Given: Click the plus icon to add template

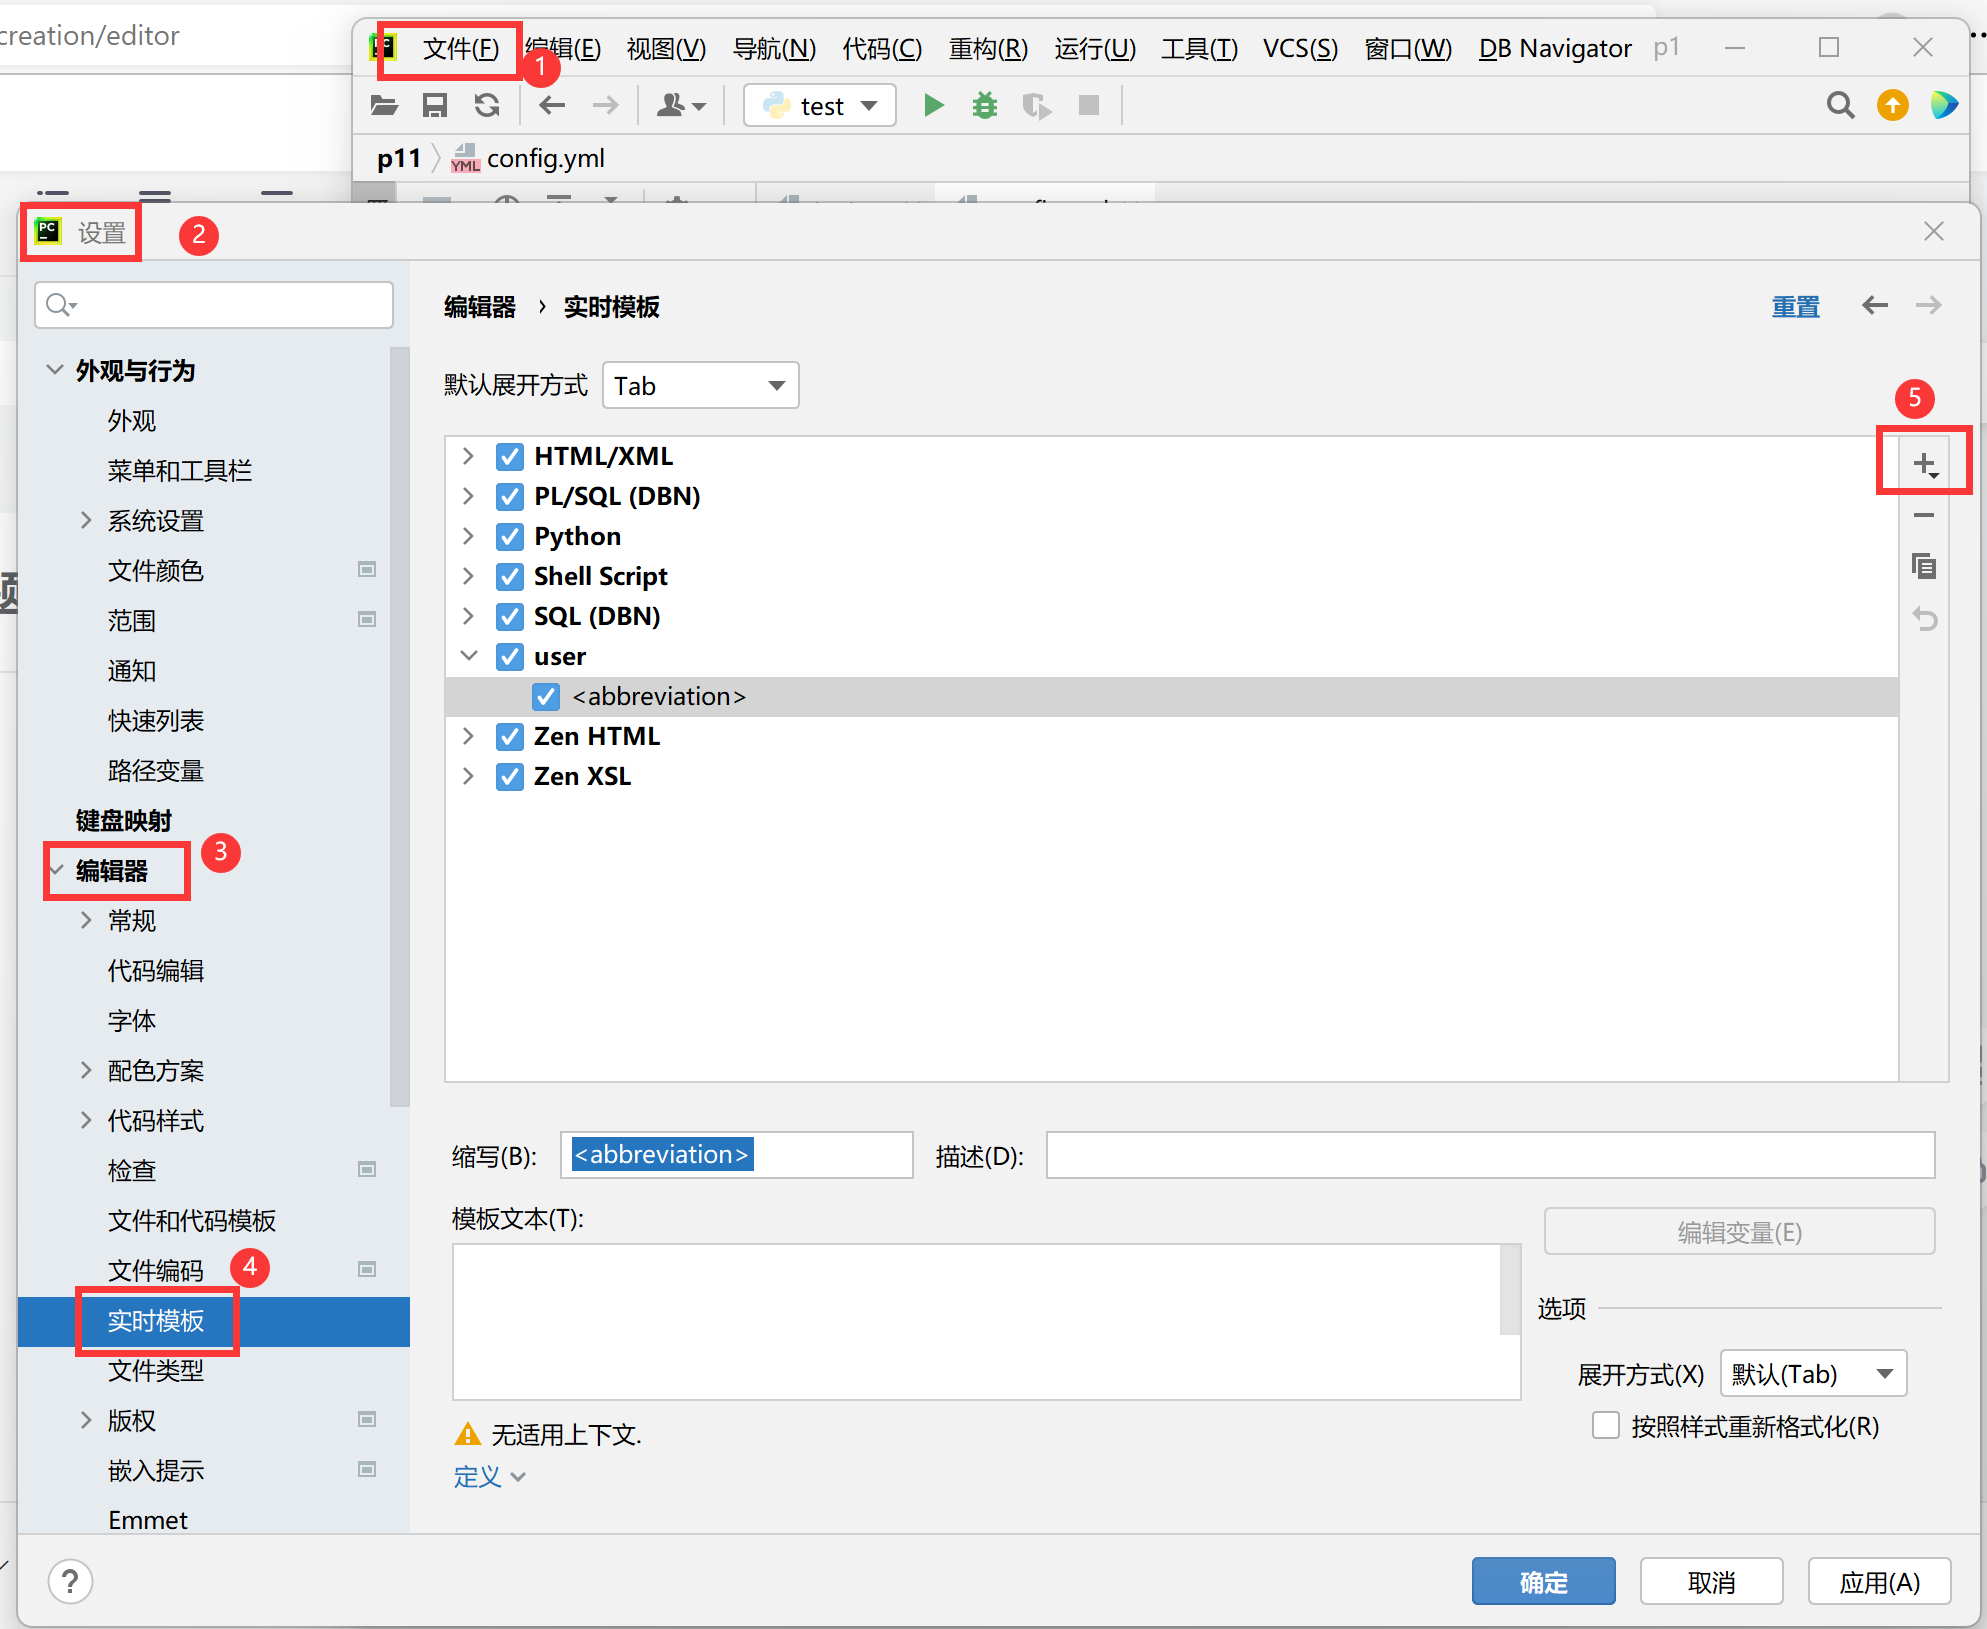Looking at the screenshot, I should [1924, 463].
